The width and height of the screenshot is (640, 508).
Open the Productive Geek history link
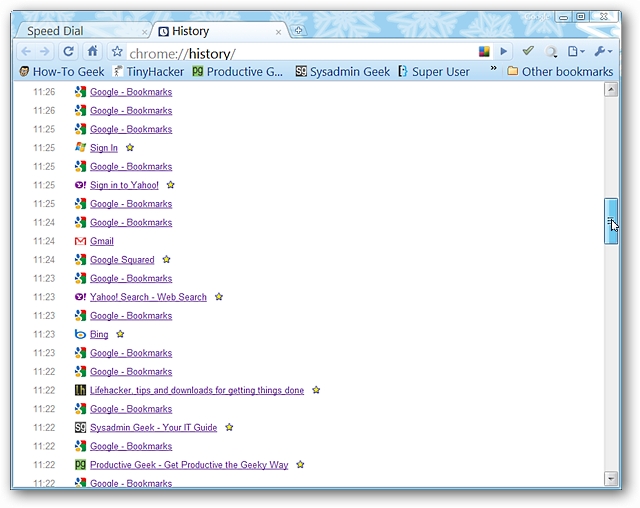pyautogui.click(x=189, y=465)
